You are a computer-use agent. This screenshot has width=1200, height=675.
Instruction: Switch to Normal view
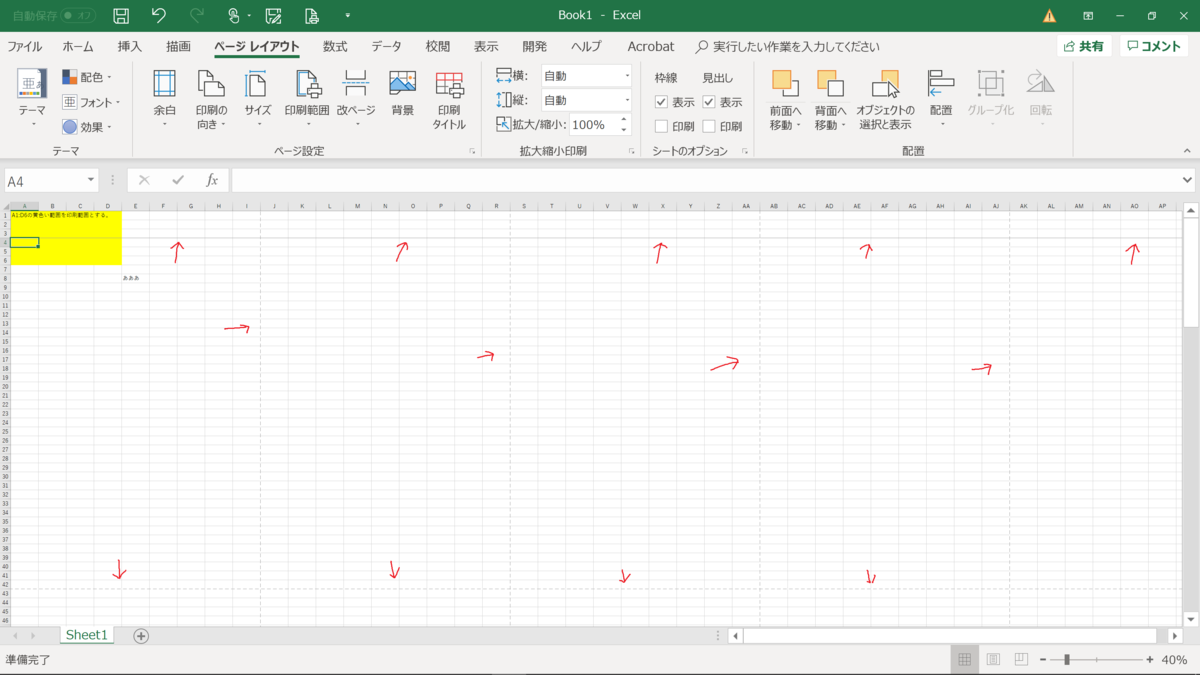[964, 660]
